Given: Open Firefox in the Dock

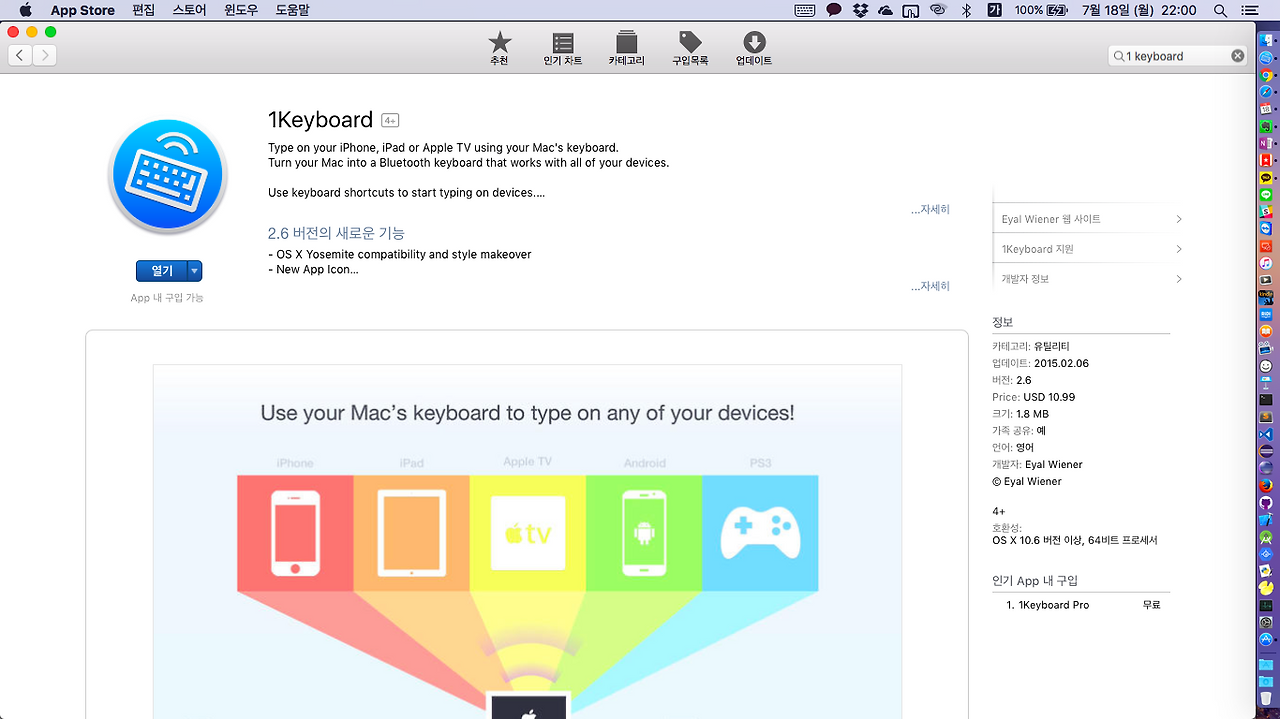Looking at the screenshot, I should point(1266,486).
